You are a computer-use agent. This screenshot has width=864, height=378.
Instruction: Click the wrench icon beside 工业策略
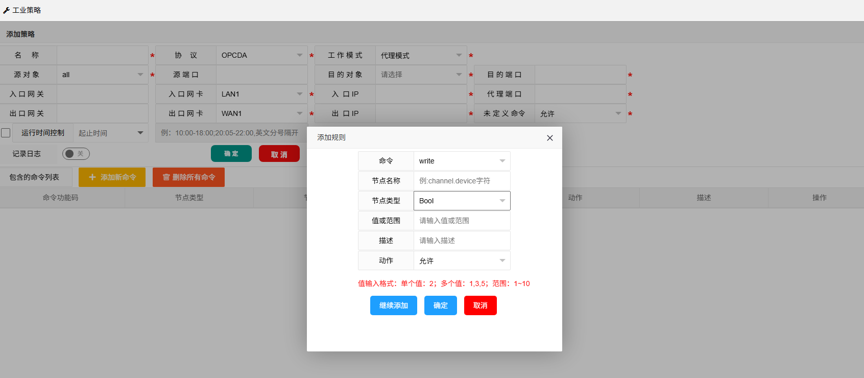[7, 10]
